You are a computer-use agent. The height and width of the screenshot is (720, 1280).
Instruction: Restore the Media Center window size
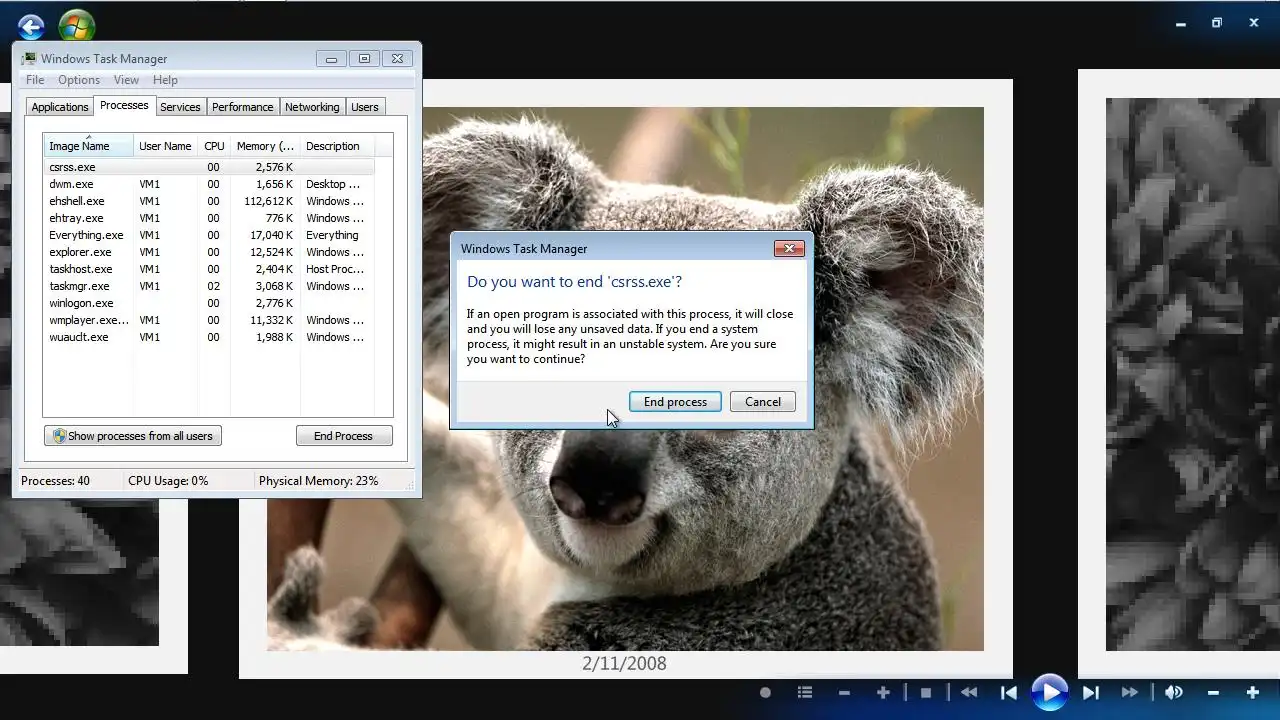pyautogui.click(x=1217, y=23)
